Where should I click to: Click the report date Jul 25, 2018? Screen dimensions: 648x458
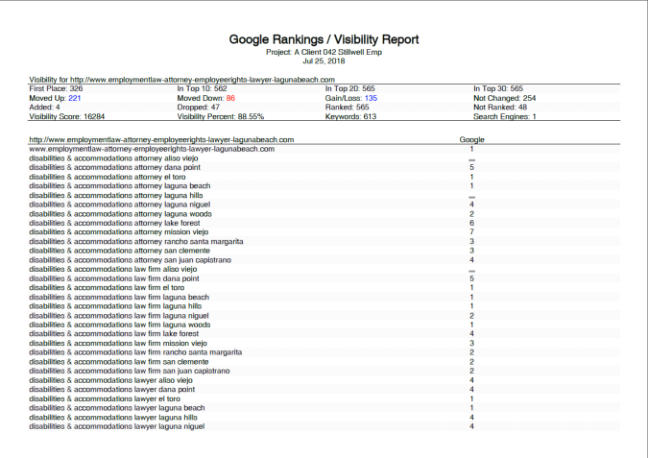(324, 59)
